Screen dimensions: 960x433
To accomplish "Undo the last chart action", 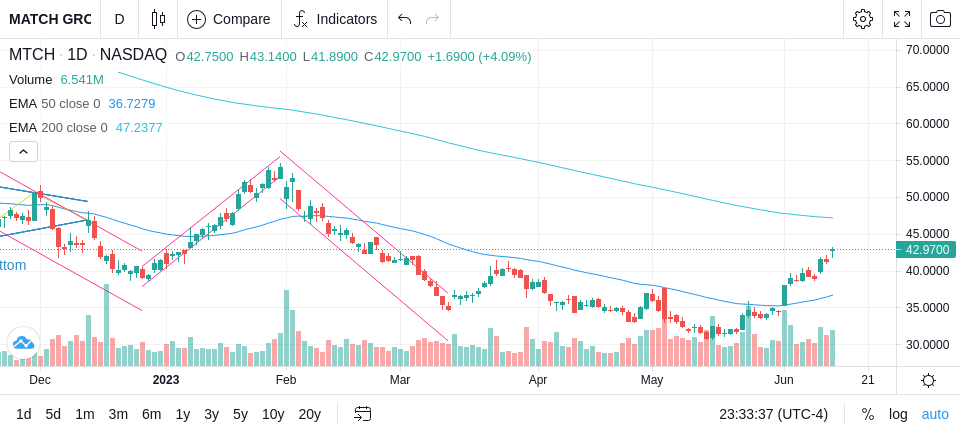I will [404, 19].
